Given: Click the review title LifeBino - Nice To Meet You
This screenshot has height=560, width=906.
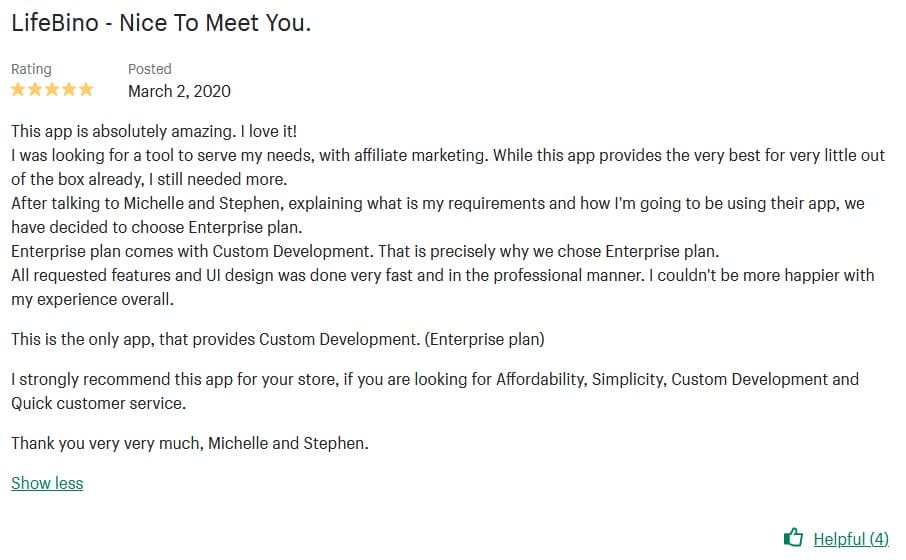Looking at the screenshot, I should pos(161,23).
